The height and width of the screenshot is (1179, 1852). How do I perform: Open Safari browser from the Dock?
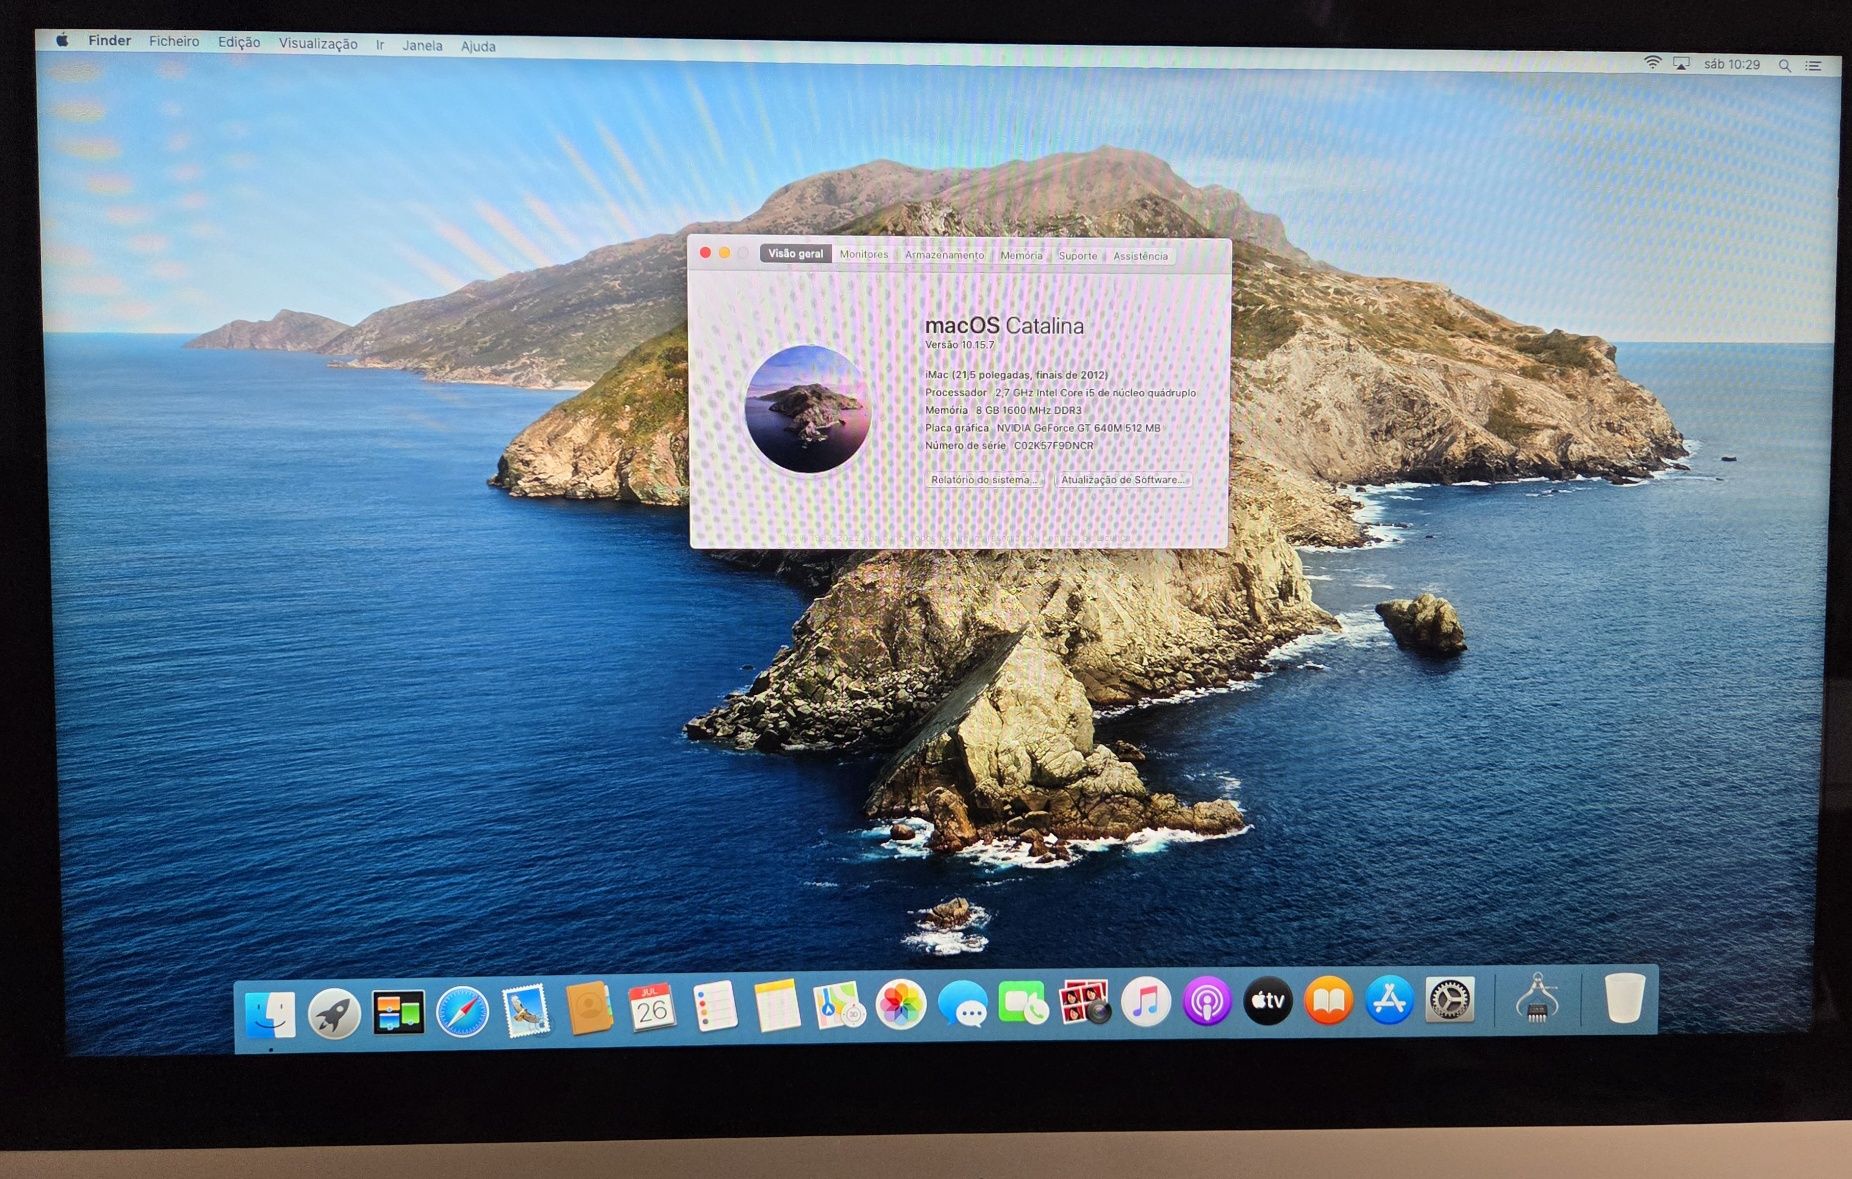(x=462, y=1012)
